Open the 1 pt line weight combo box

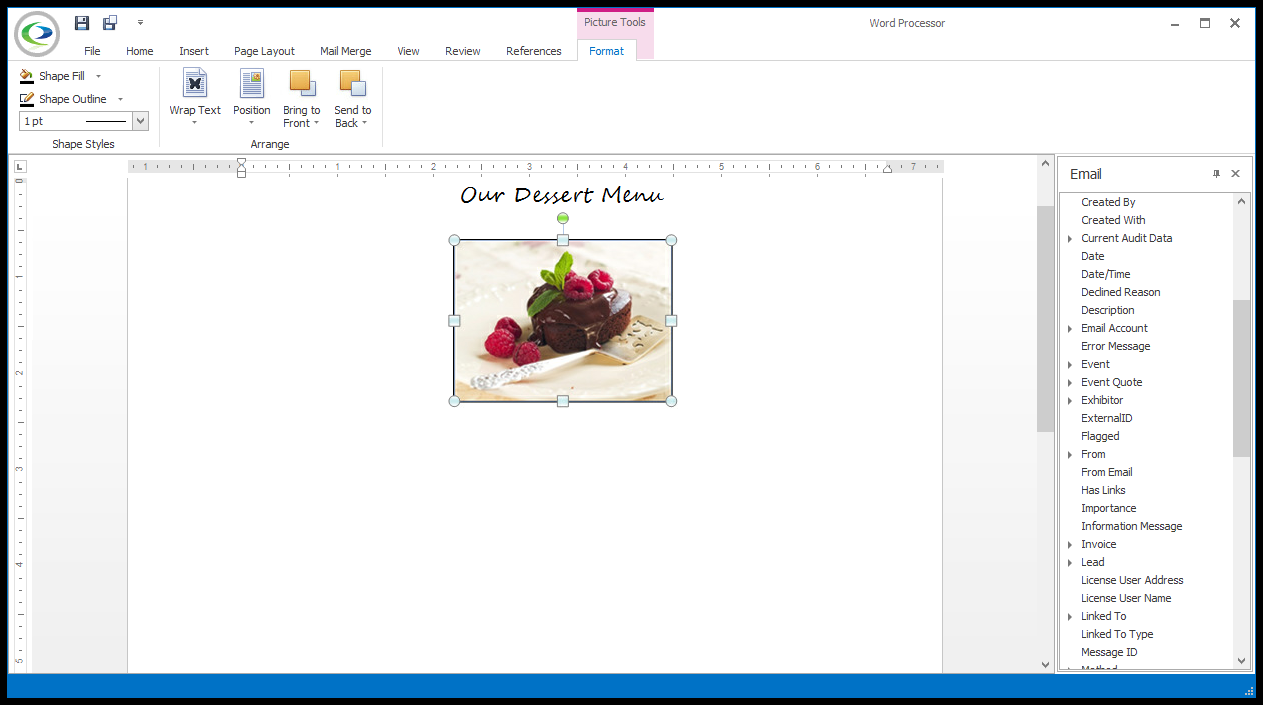[84, 121]
